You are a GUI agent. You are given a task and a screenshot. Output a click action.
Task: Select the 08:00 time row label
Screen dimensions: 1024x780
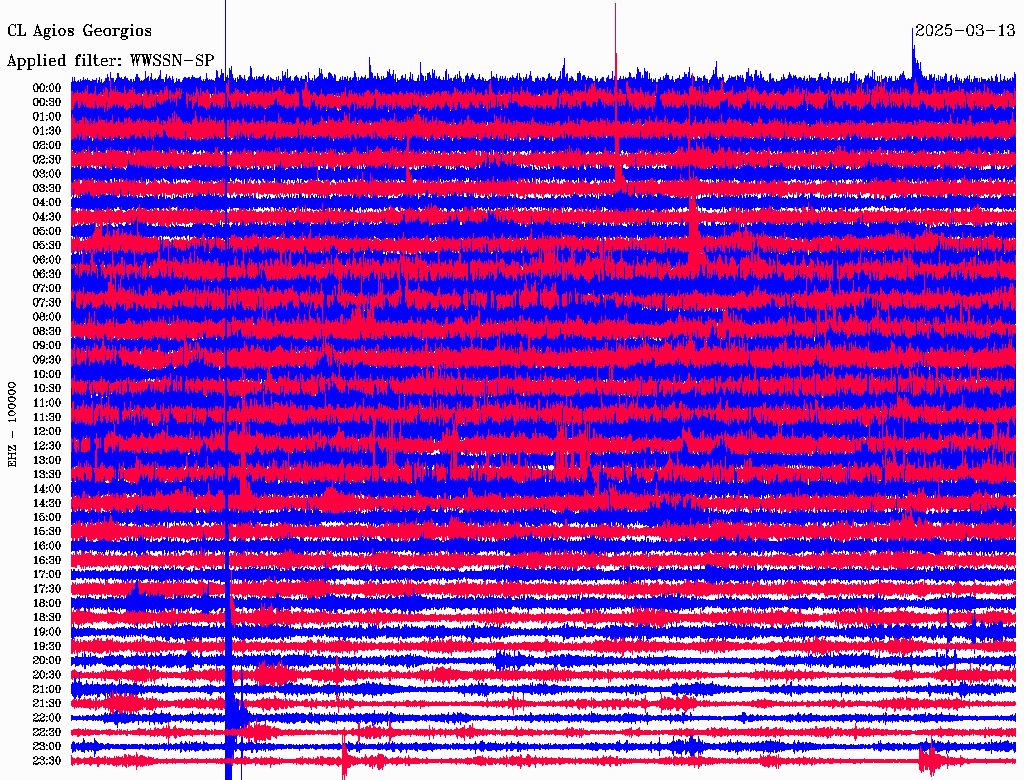click(x=47, y=317)
